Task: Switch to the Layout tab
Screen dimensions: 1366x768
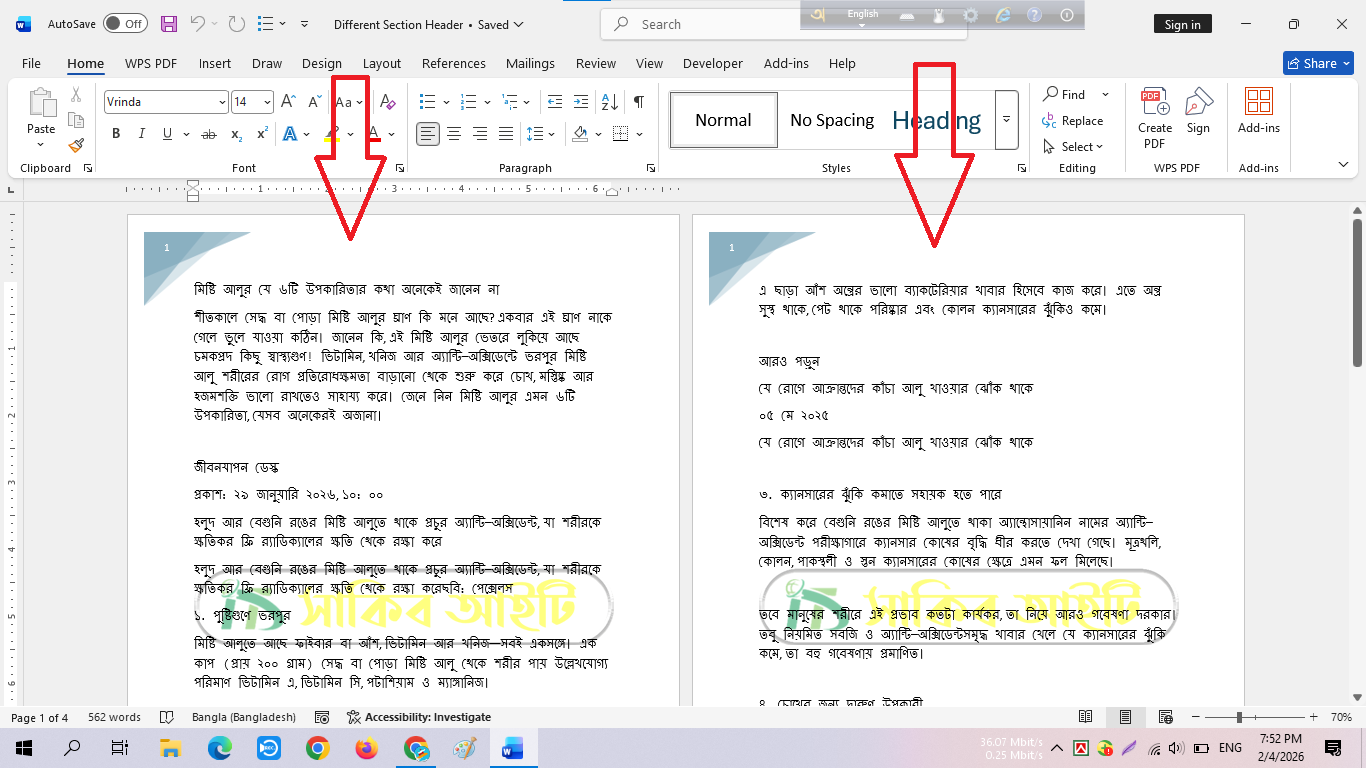Action: coord(381,63)
